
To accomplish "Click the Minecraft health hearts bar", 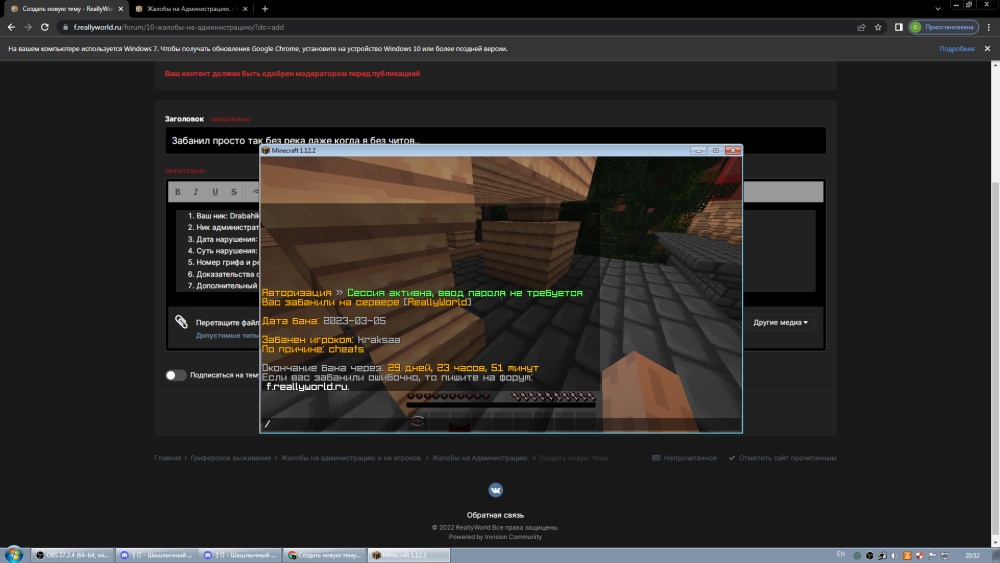I will (x=448, y=396).
